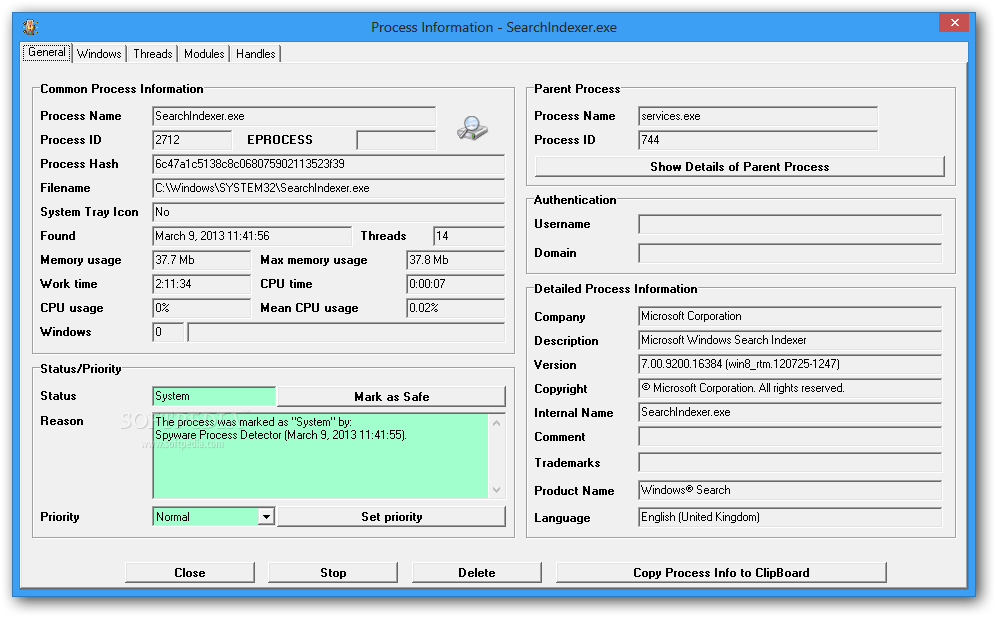The image size is (996, 617).
Task: Click the empty EPROCESS field
Action: click(396, 140)
